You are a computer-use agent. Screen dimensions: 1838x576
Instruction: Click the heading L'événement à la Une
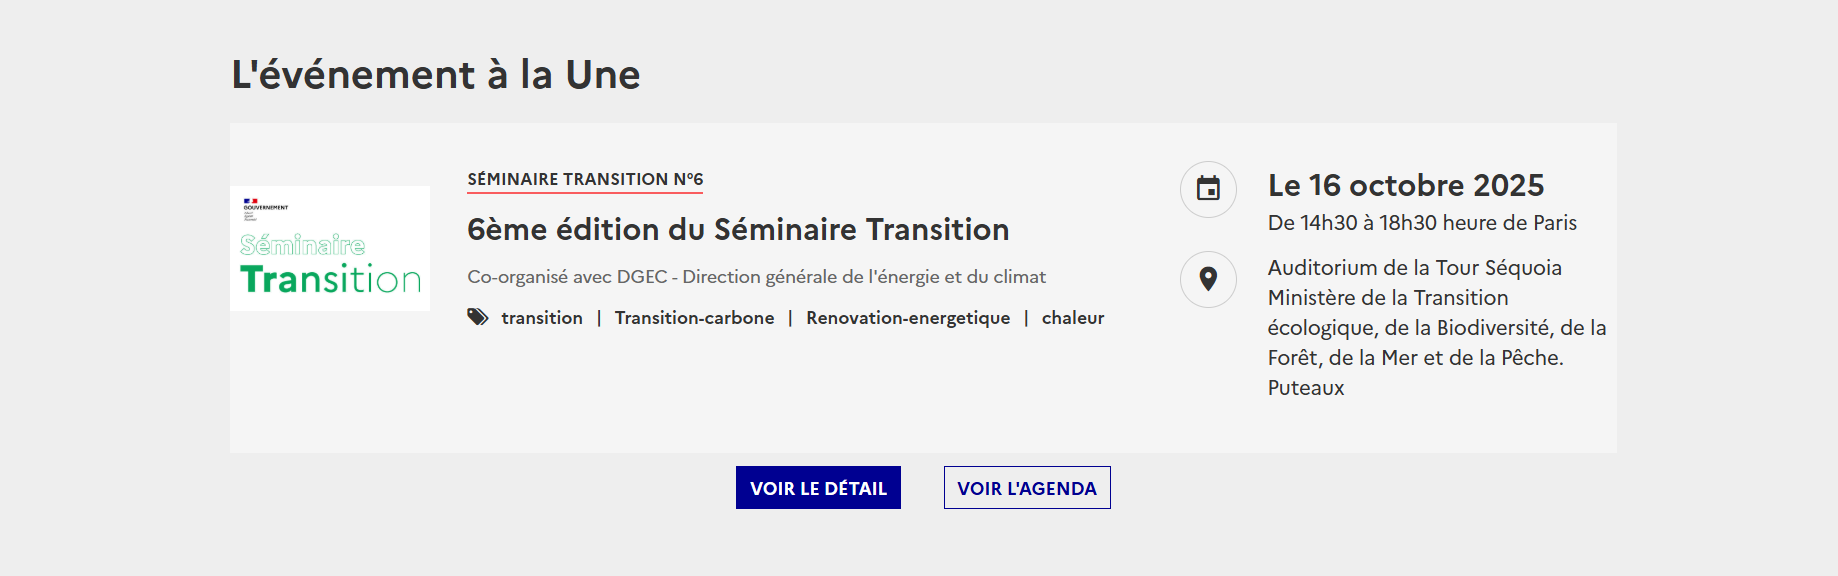(x=436, y=75)
